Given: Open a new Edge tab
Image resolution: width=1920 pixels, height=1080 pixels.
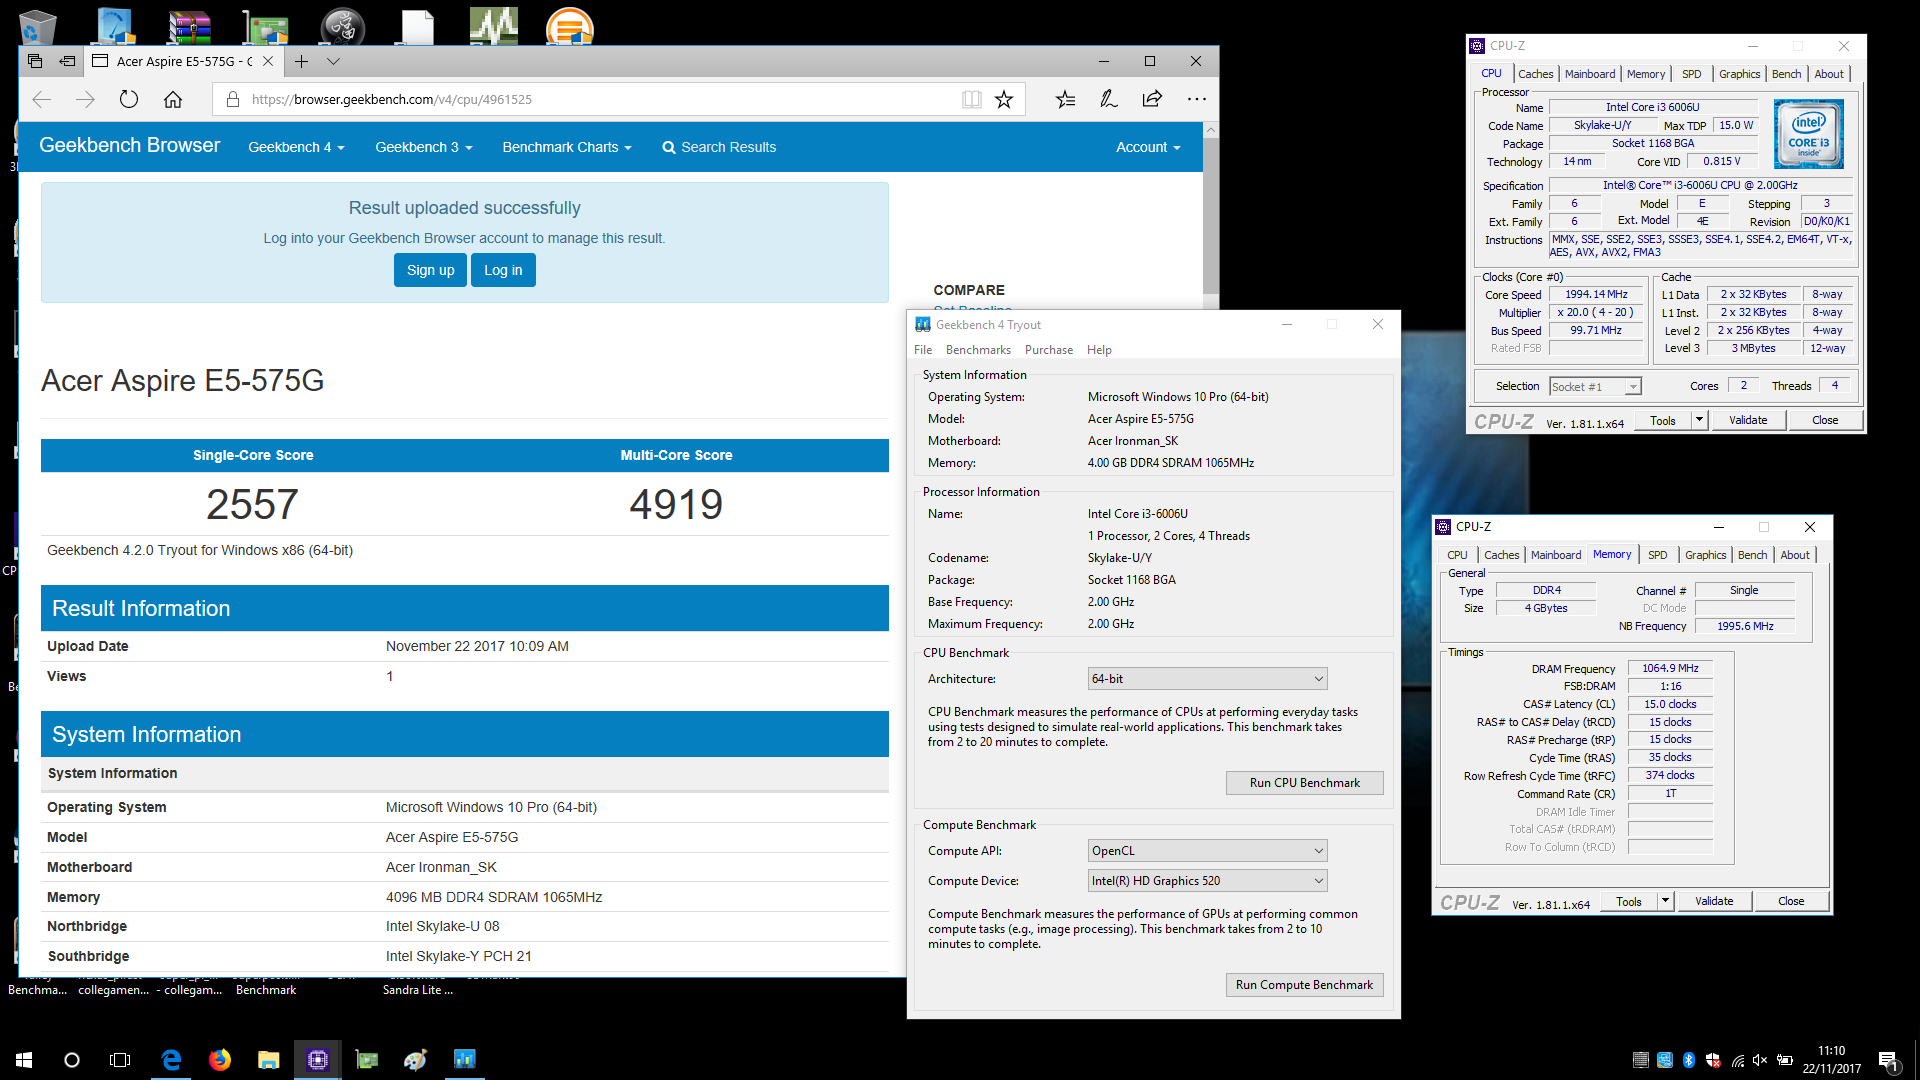Looking at the screenshot, I should pos(301,61).
